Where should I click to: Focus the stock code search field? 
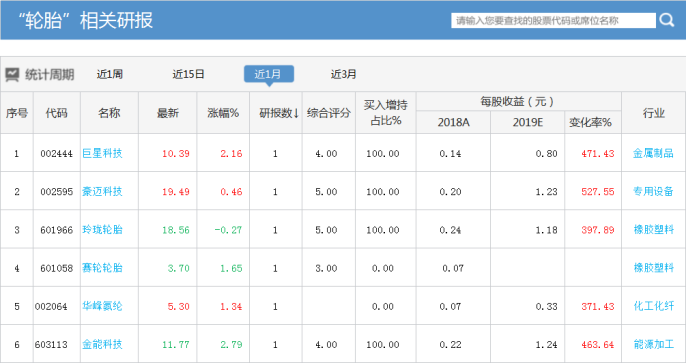553,21
